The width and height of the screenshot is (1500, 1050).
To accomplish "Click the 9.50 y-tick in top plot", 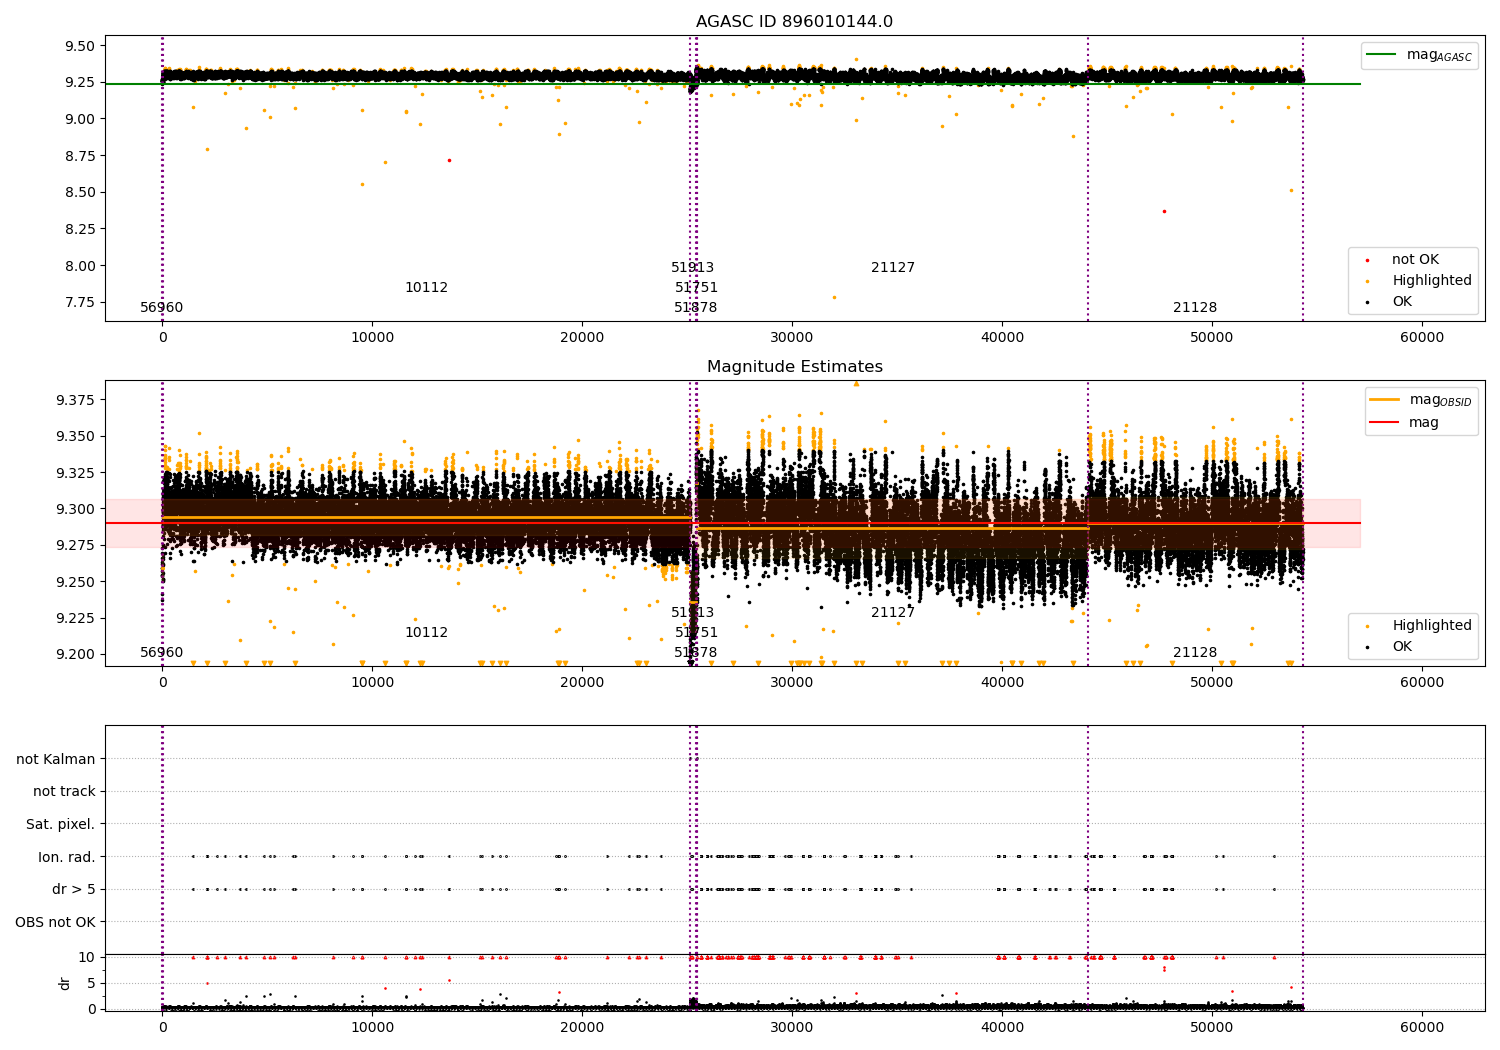I will point(79,46).
